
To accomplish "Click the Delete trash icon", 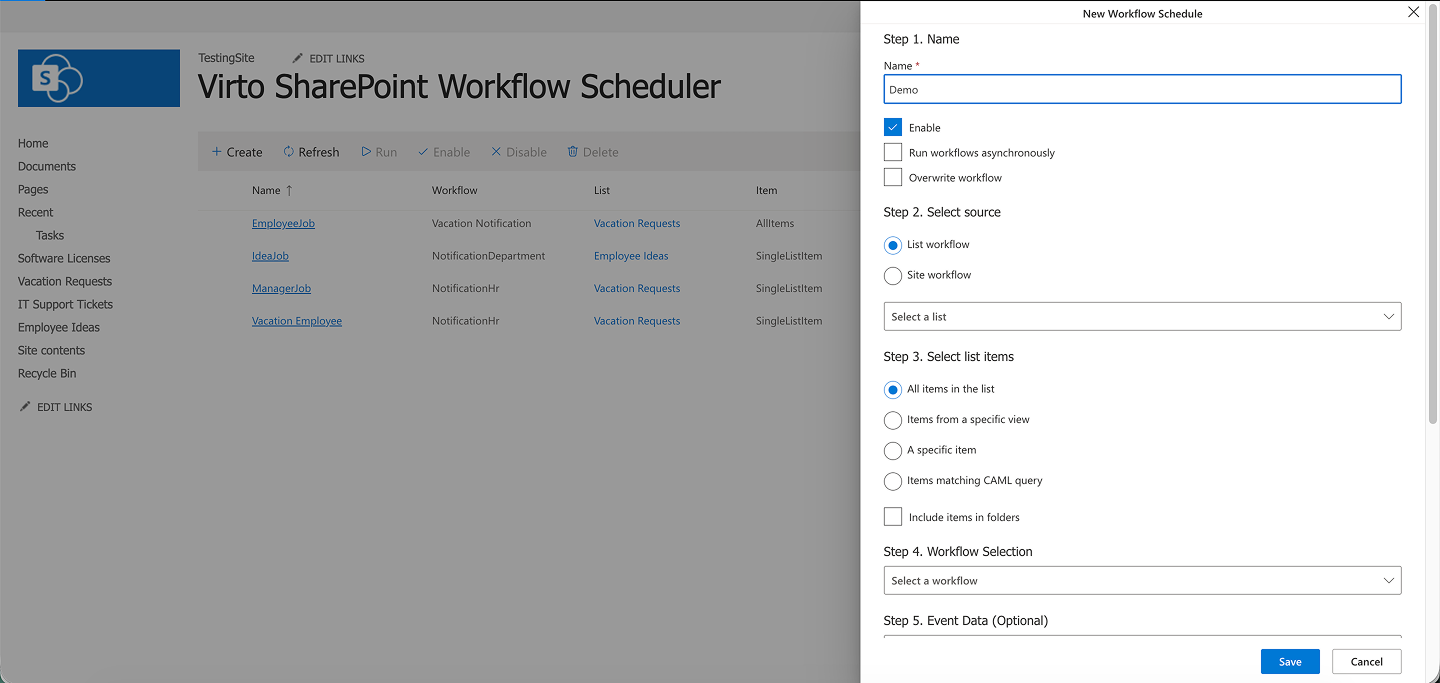I will (573, 152).
